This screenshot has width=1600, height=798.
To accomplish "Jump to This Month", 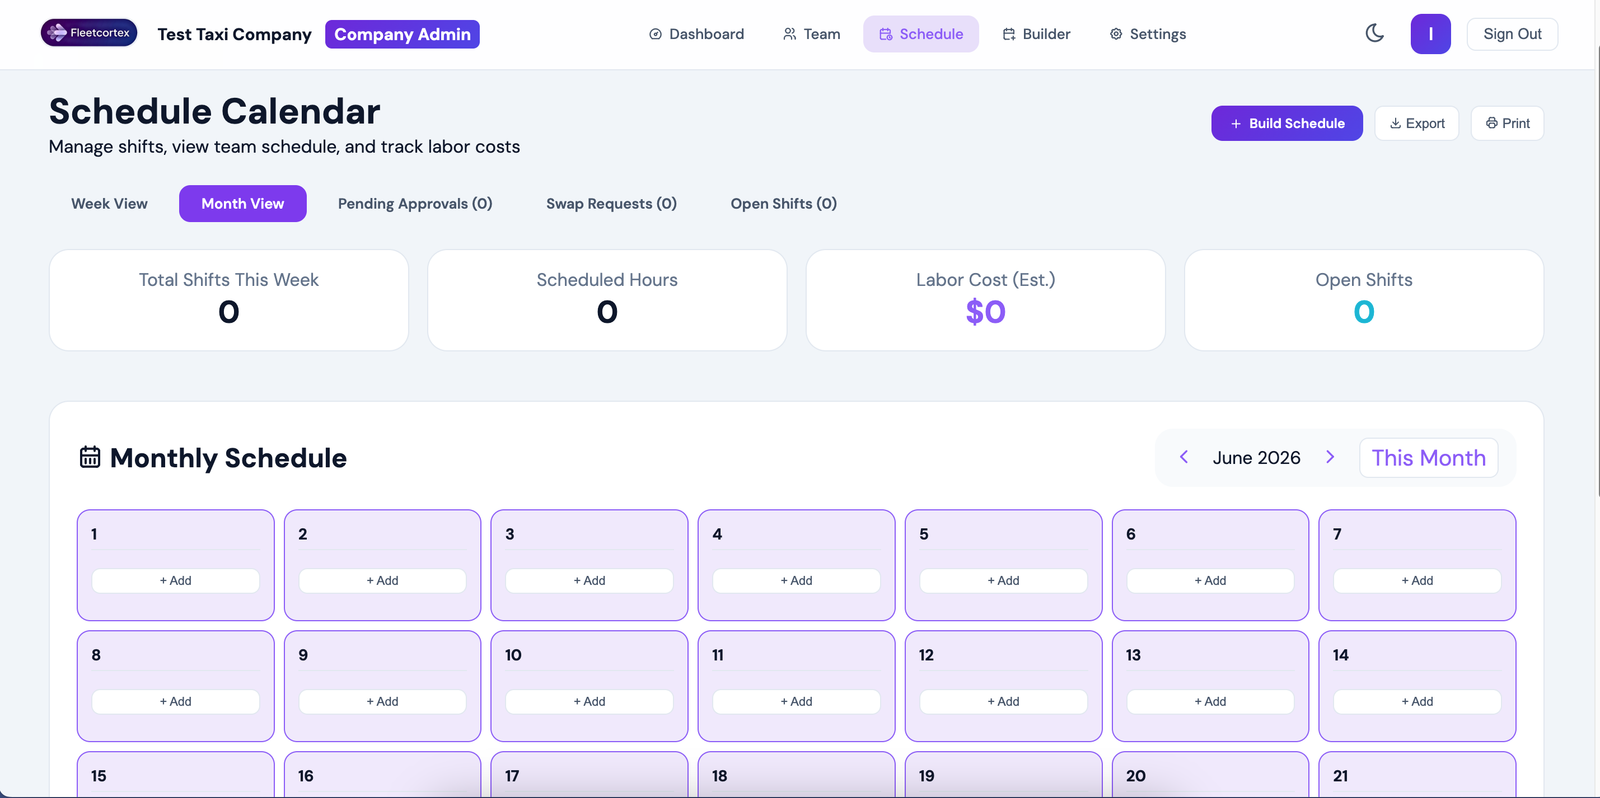I will (x=1428, y=457).
